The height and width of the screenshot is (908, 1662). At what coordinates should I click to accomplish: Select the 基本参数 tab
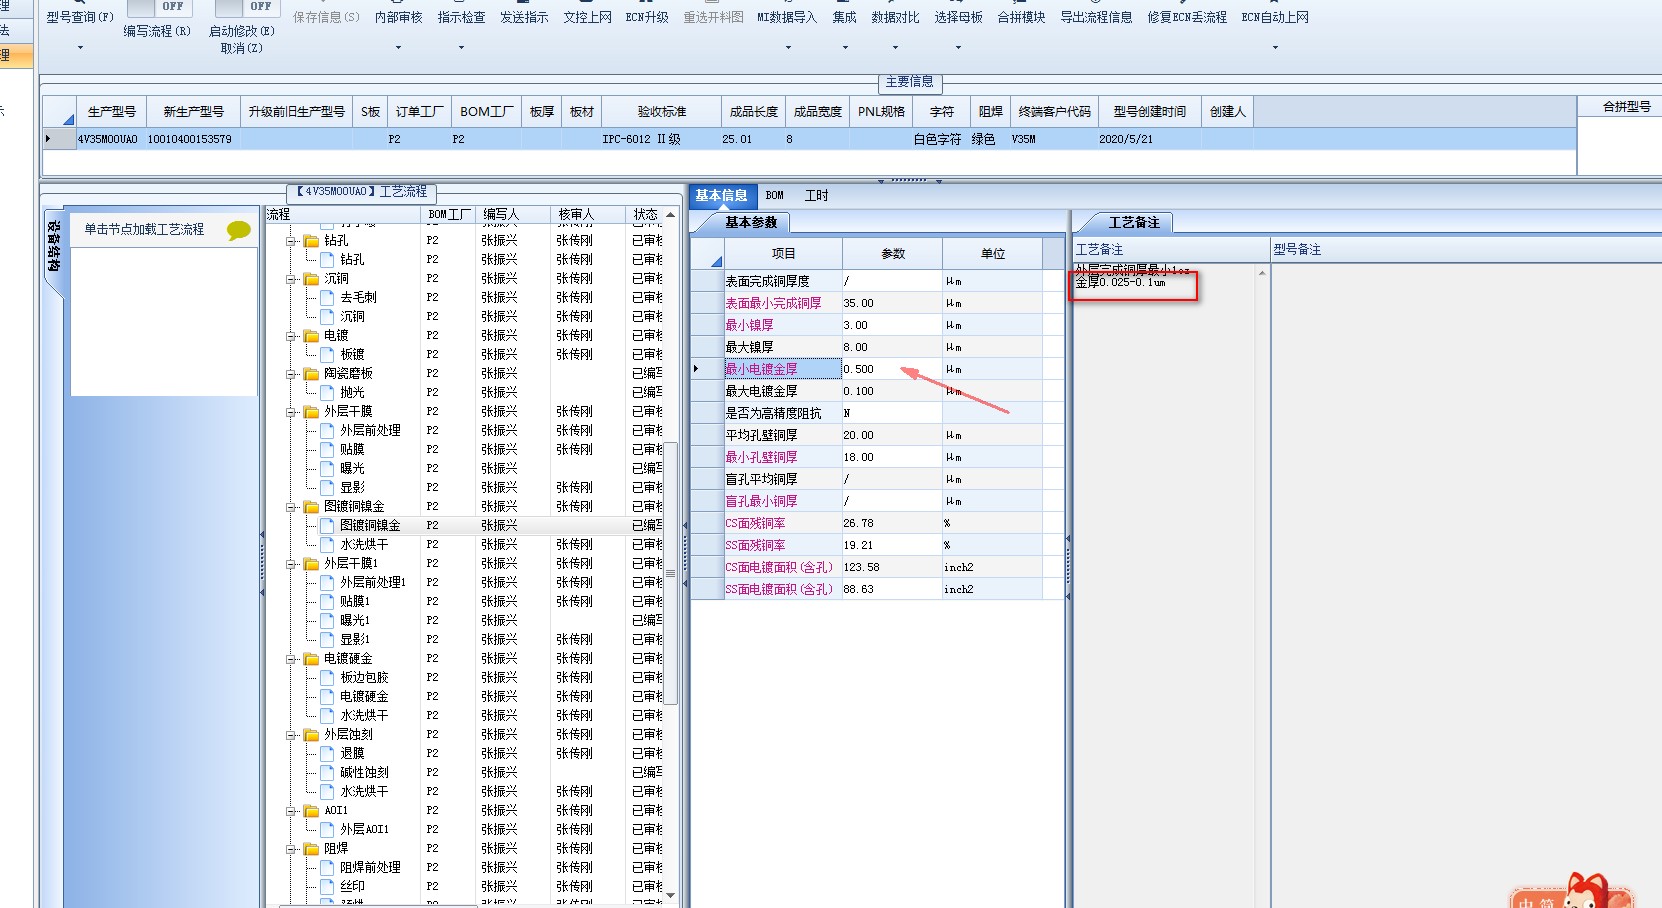[x=751, y=222]
